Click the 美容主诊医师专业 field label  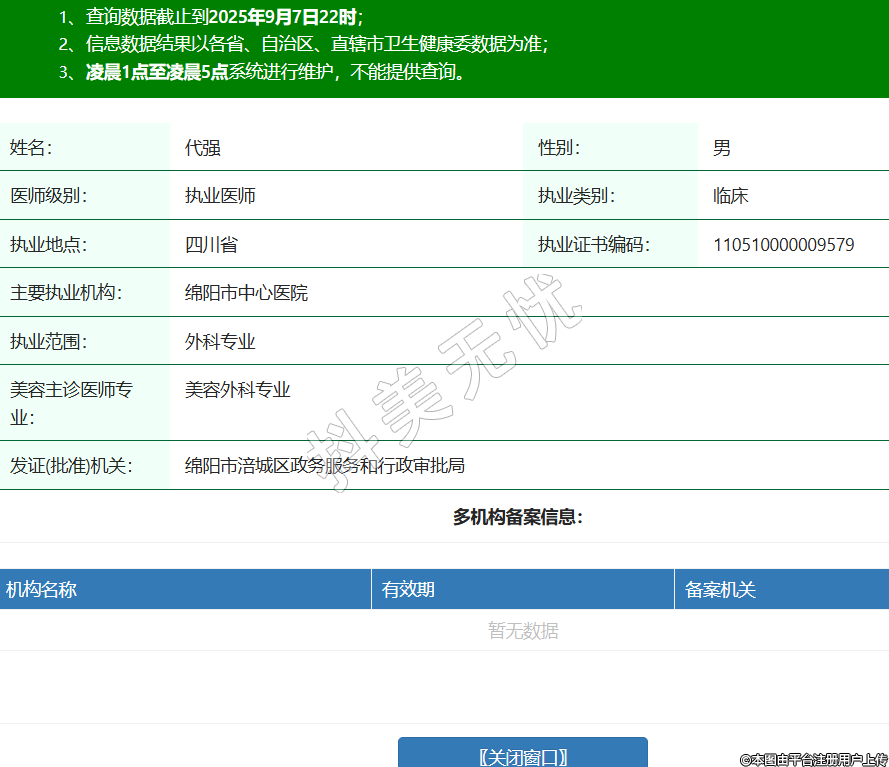click(71, 403)
